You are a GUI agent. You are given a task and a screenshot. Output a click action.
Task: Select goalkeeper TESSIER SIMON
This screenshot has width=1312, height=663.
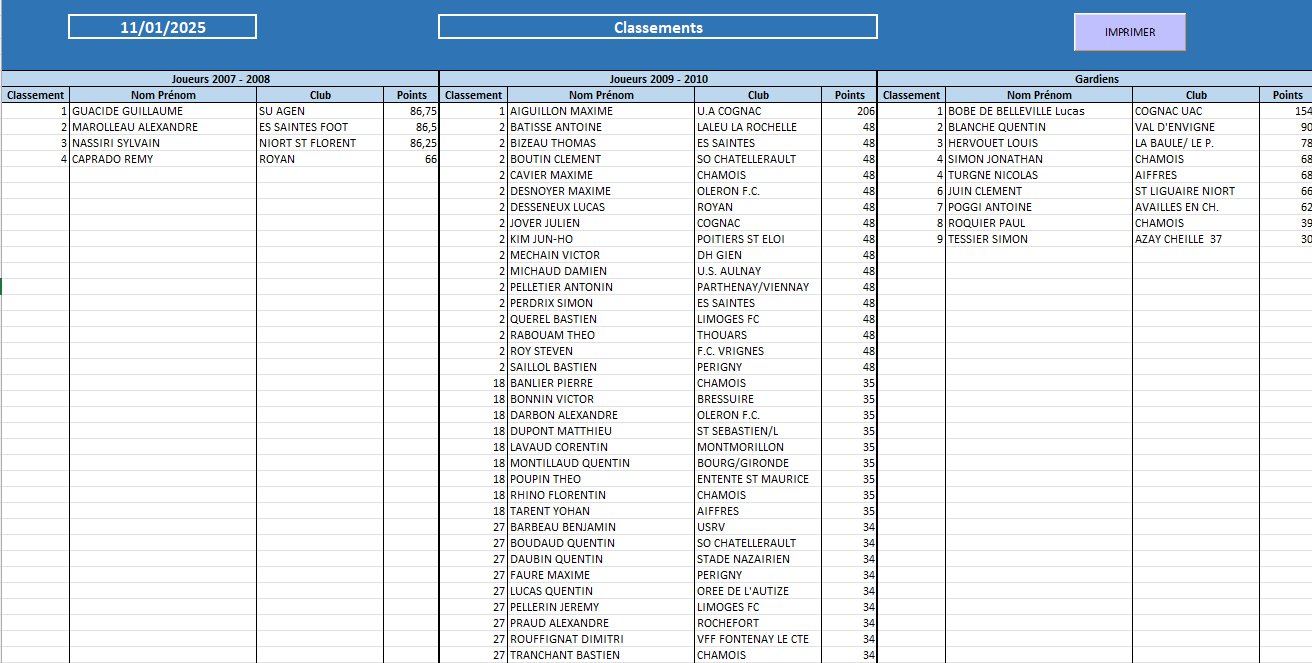click(1039, 239)
